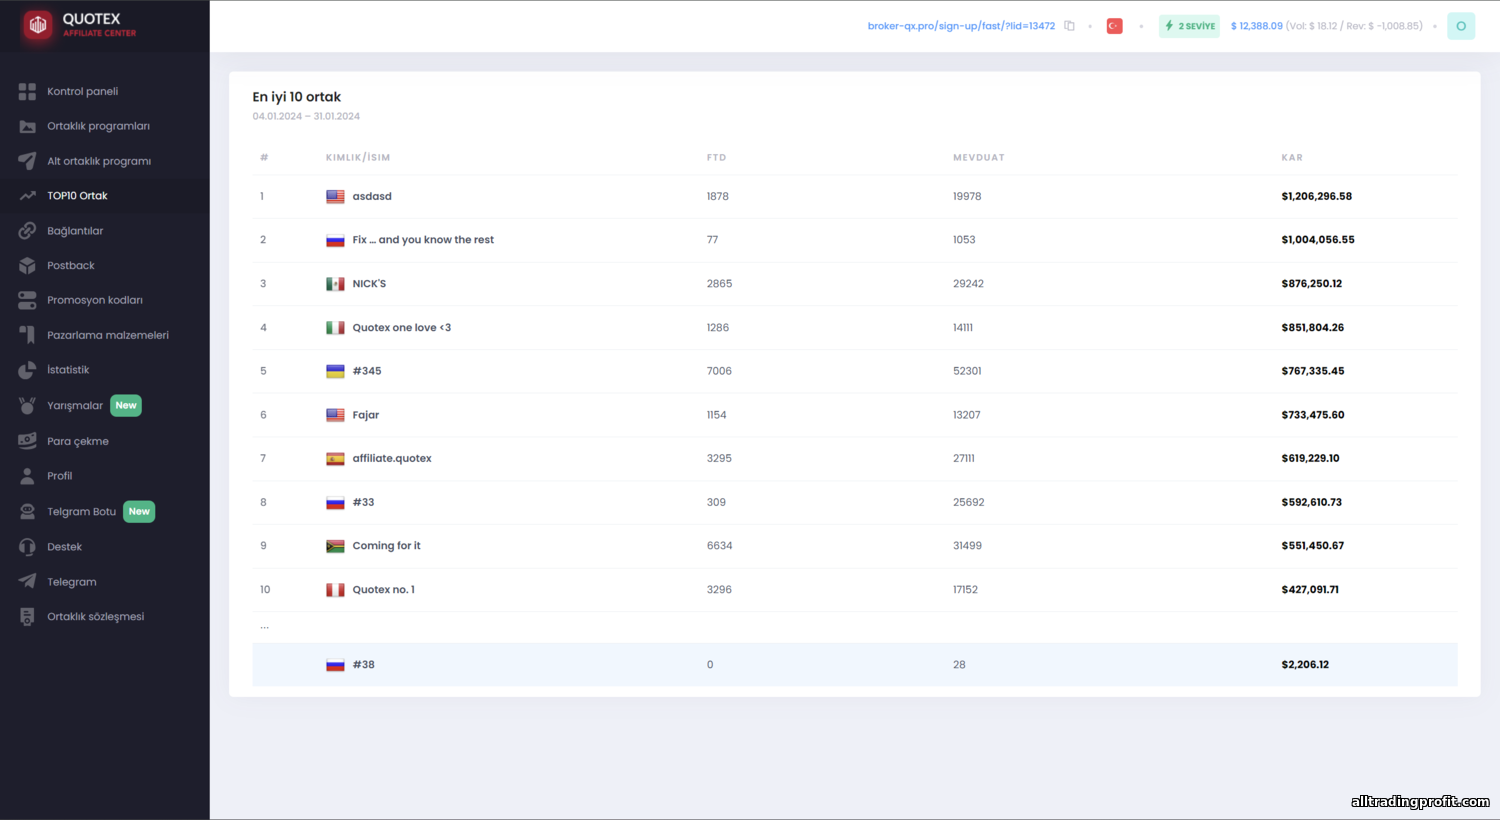Click the broker-qx.pro sign-up link
This screenshot has height=820, width=1500.
coord(961,26)
